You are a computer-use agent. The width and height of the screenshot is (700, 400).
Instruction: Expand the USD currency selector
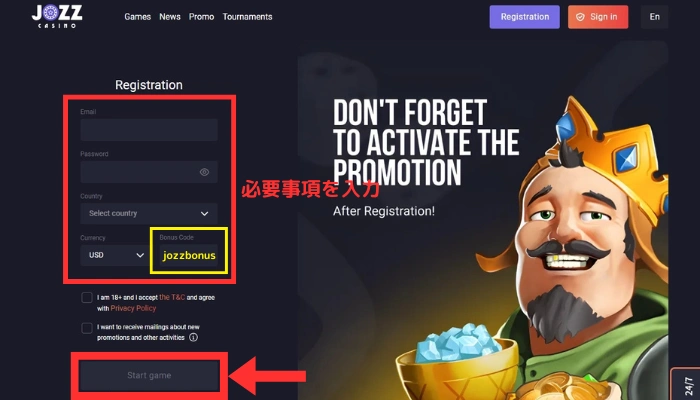tap(115, 255)
